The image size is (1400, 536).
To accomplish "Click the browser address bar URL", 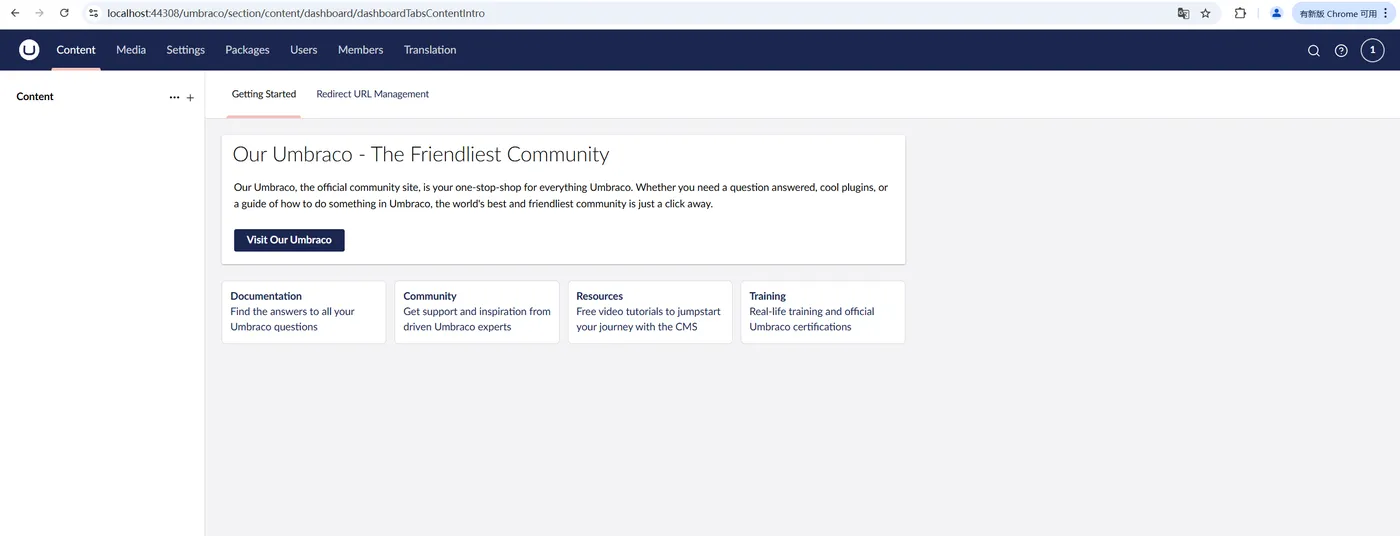I will click(x=296, y=13).
